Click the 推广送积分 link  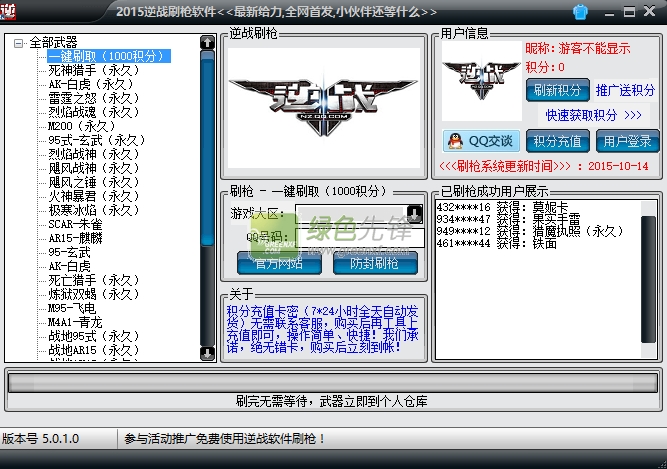[x=625, y=90]
